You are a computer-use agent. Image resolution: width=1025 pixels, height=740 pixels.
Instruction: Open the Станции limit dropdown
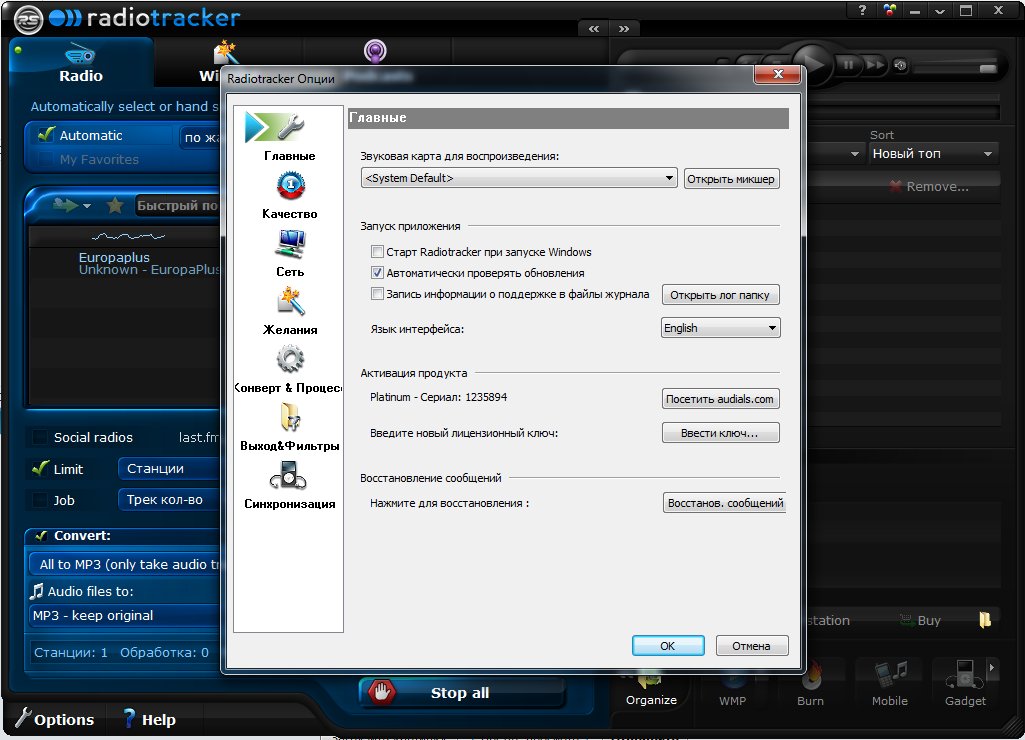click(x=170, y=469)
